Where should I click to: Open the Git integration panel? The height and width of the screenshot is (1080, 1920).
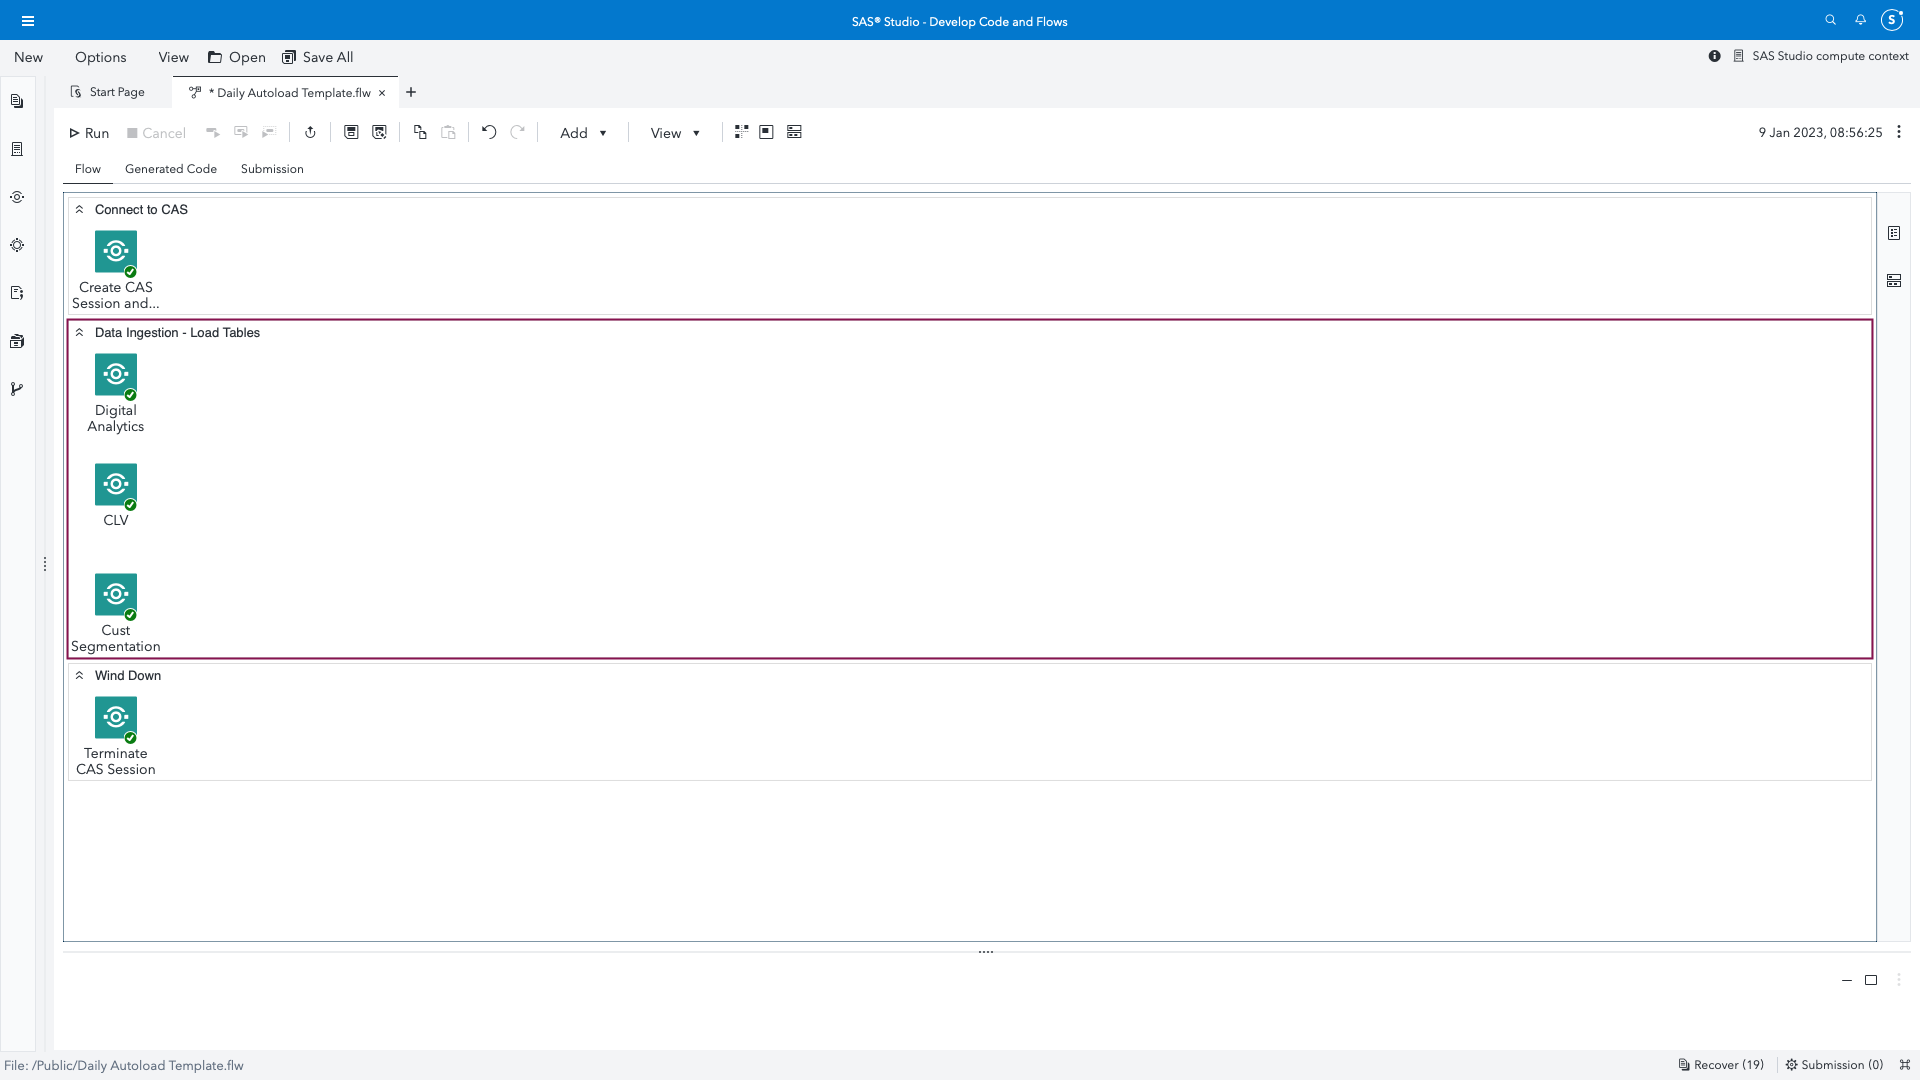tap(17, 388)
